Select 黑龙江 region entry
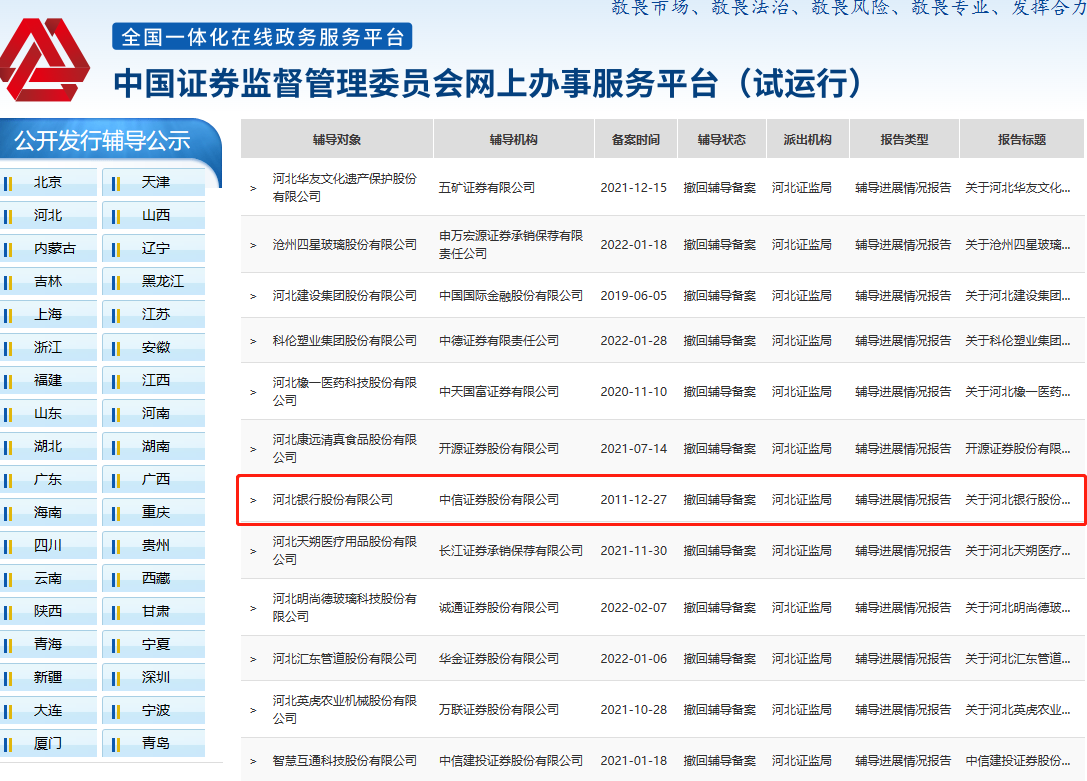The image size is (1087, 781). pyautogui.click(x=154, y=281)
